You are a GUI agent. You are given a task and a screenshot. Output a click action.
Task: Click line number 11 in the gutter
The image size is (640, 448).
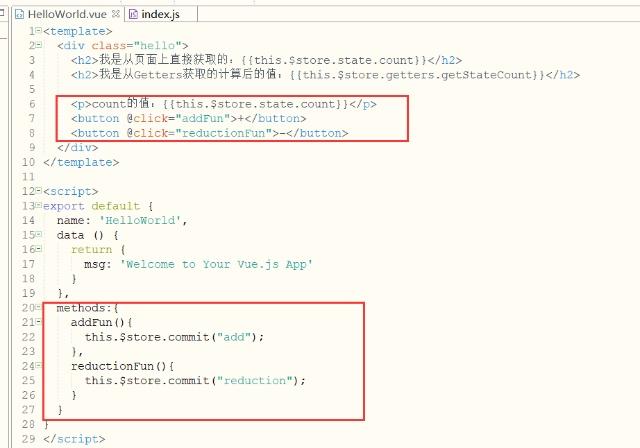point(28,177)
